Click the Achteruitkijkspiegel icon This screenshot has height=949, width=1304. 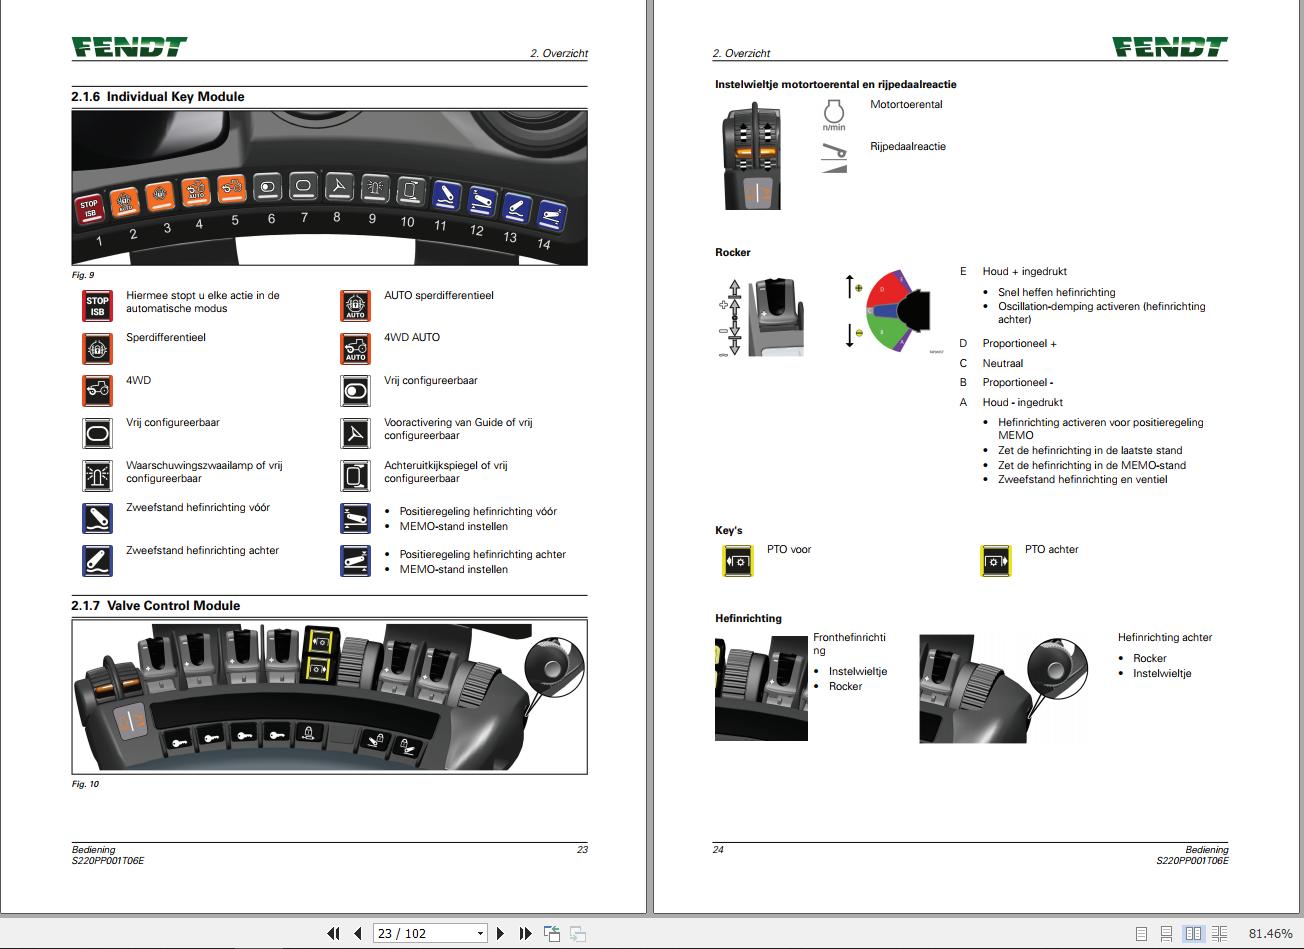[355, 475]
